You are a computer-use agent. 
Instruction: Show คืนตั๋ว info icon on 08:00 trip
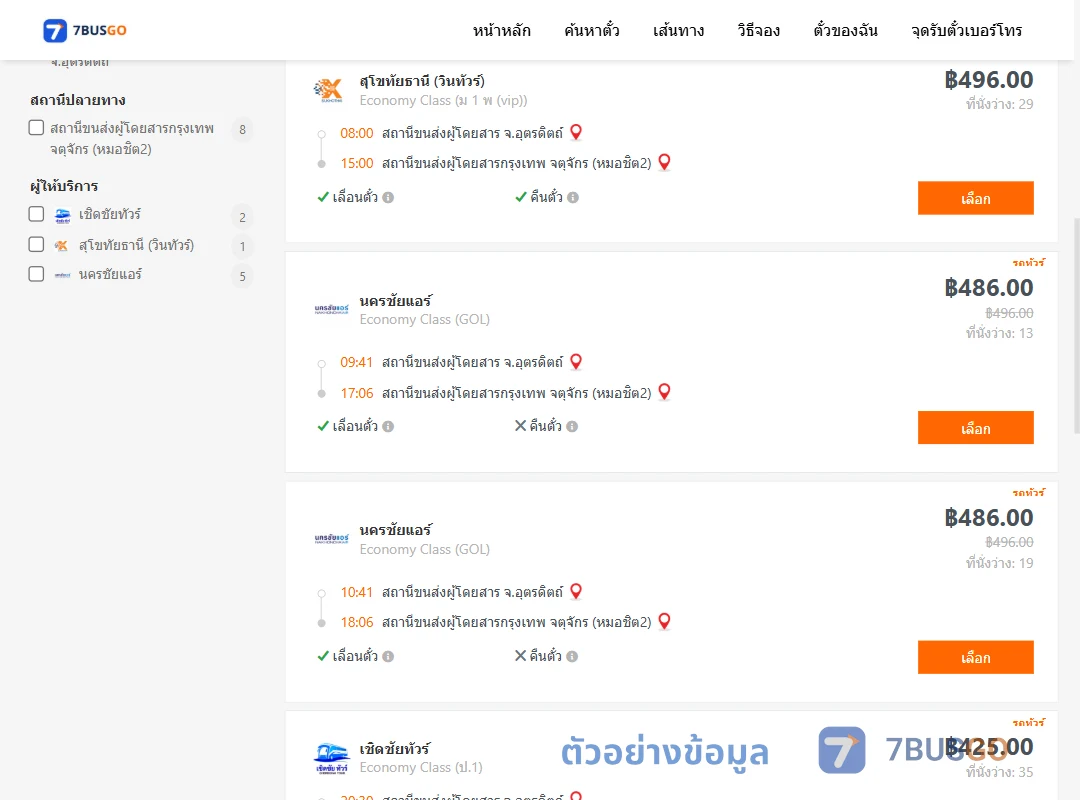[x=573, y=198]
